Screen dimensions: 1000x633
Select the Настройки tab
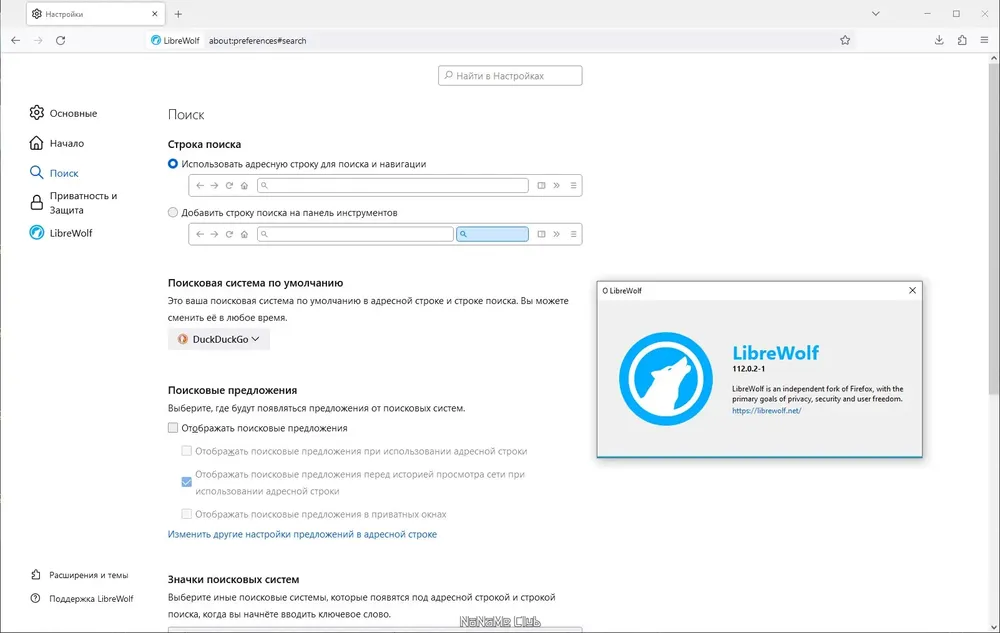[x=95, y=13]
